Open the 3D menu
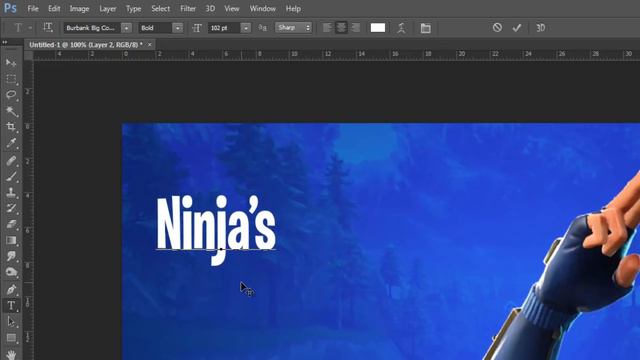Viewport: 640px width, 360px height. (x=210, y=8)
